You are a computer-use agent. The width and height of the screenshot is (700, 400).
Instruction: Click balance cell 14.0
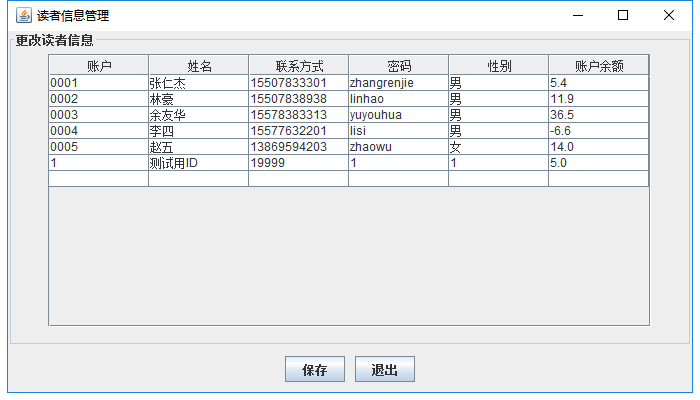tap(599, 147)
